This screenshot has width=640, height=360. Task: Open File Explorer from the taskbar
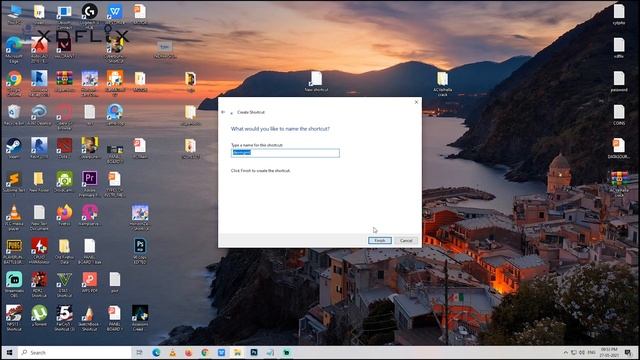pyautogui.click(x=238, y=352)
